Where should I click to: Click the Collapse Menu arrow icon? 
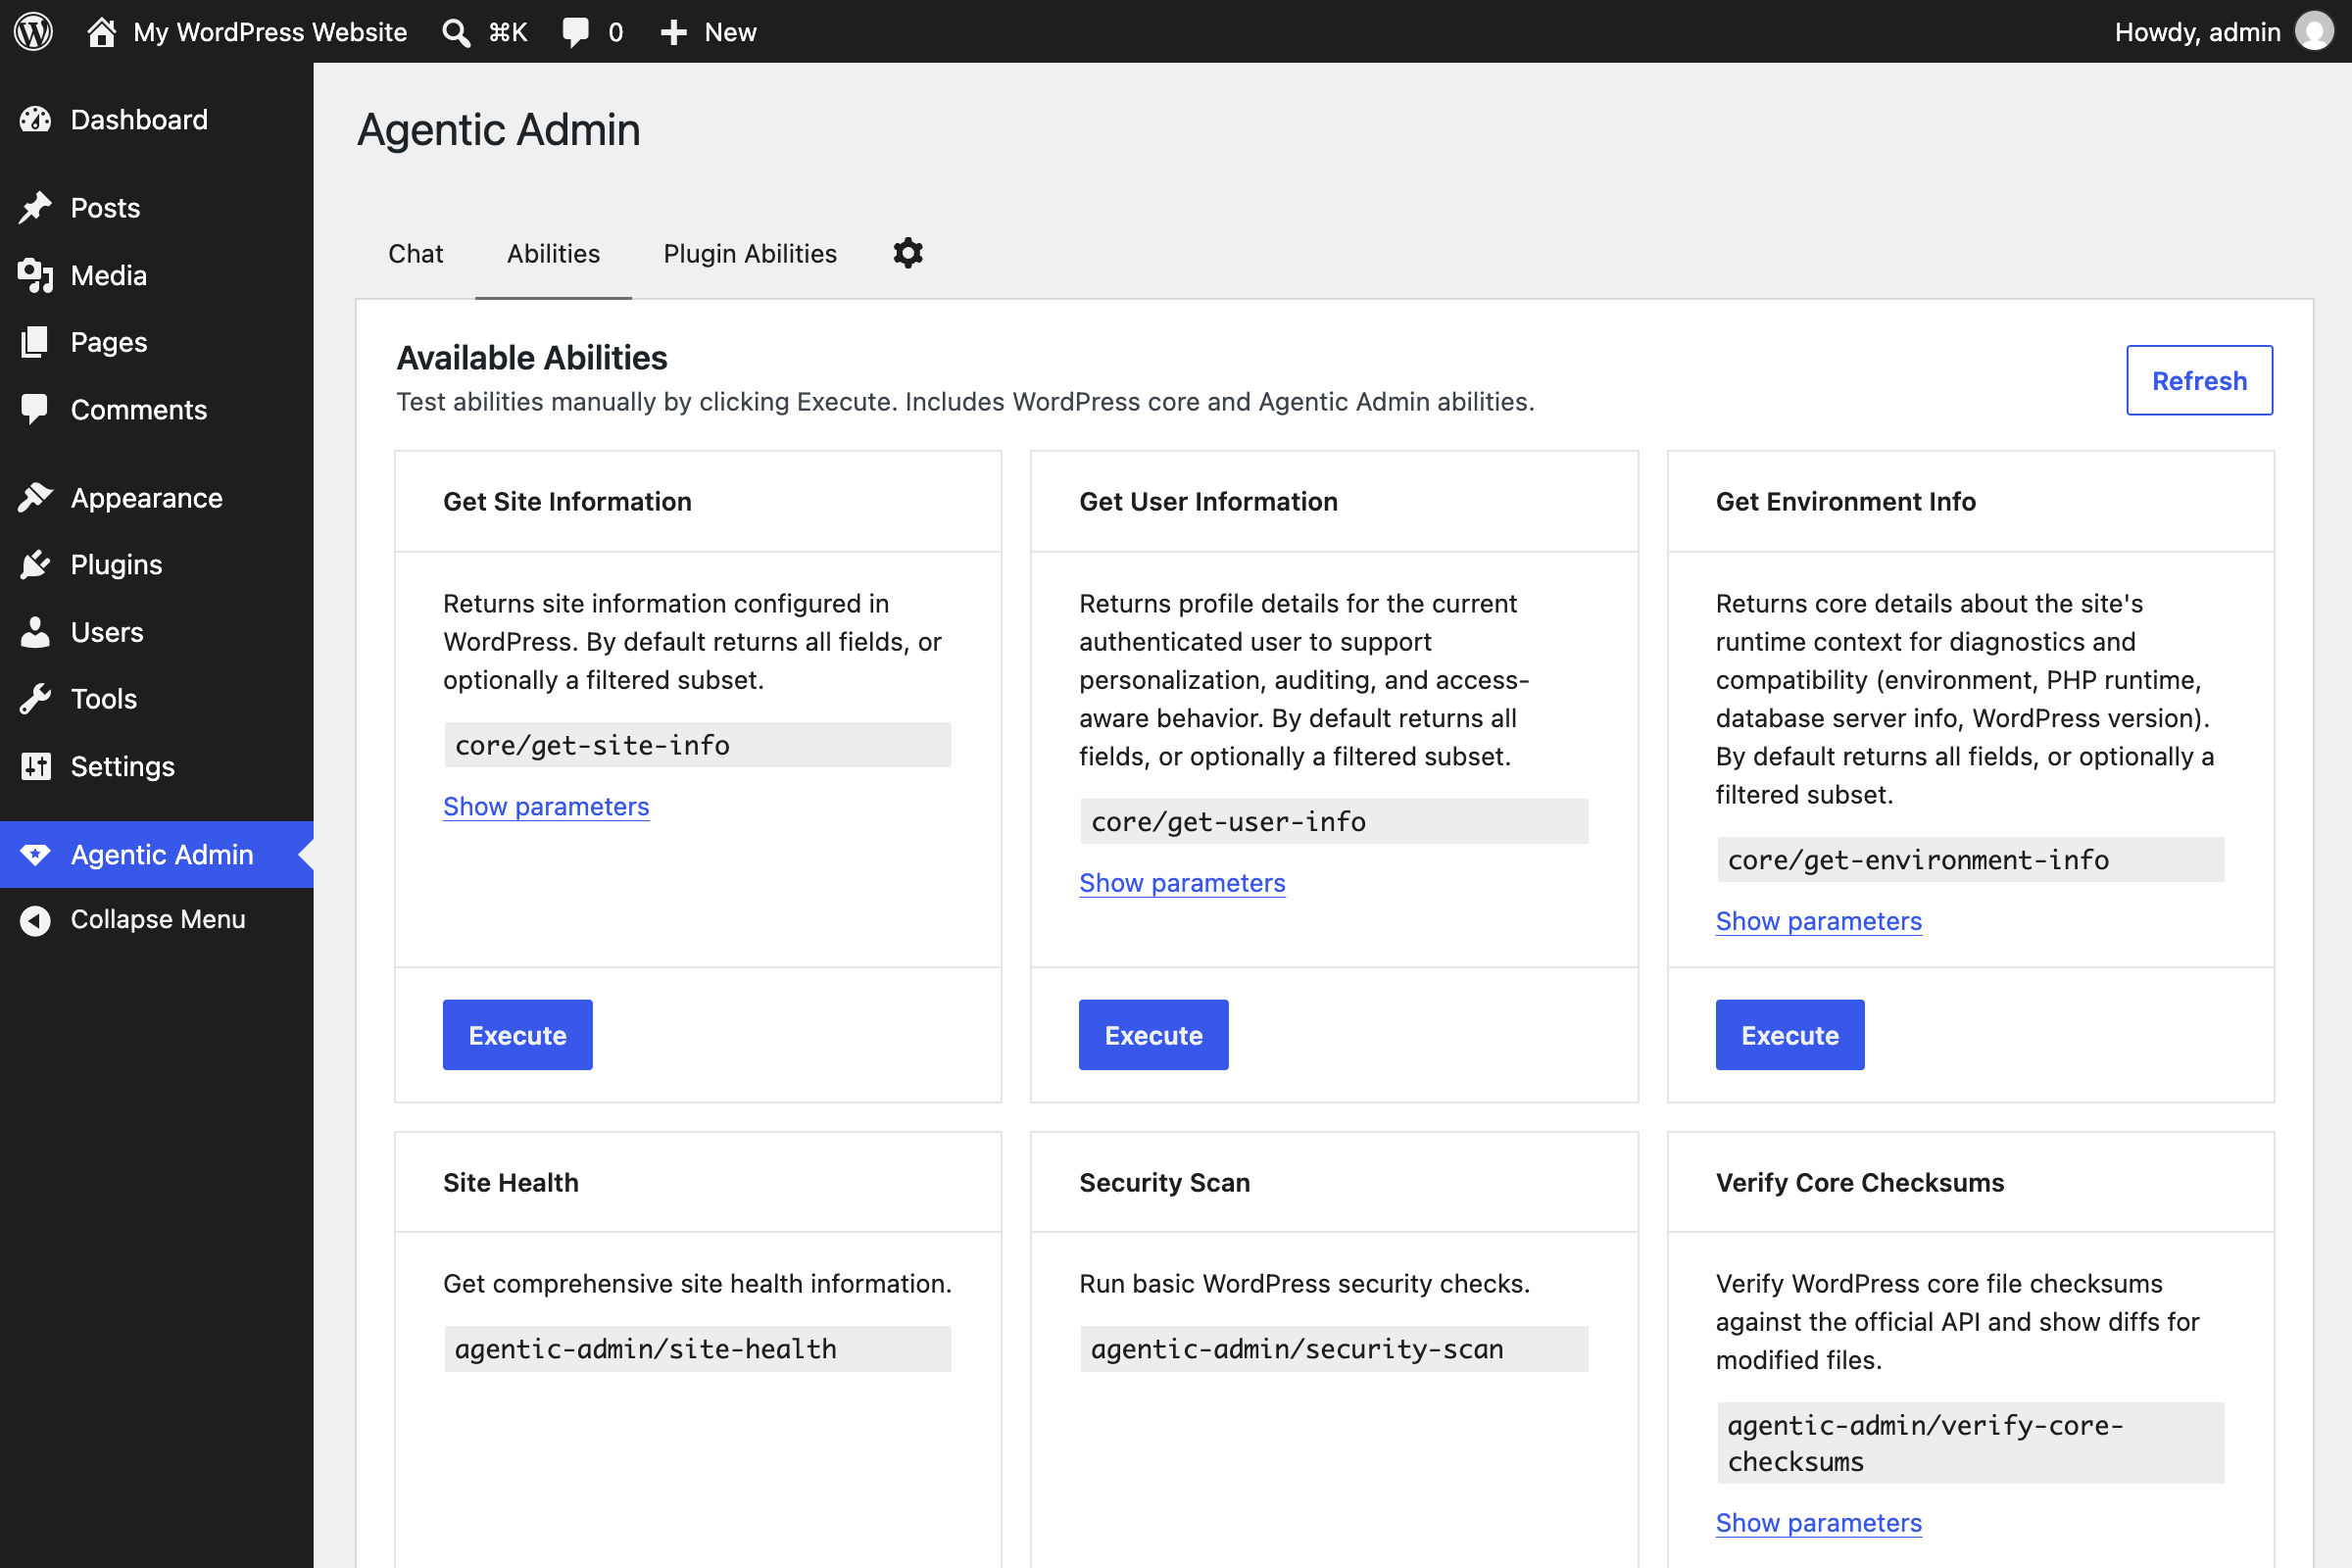[x=35, y=920]
